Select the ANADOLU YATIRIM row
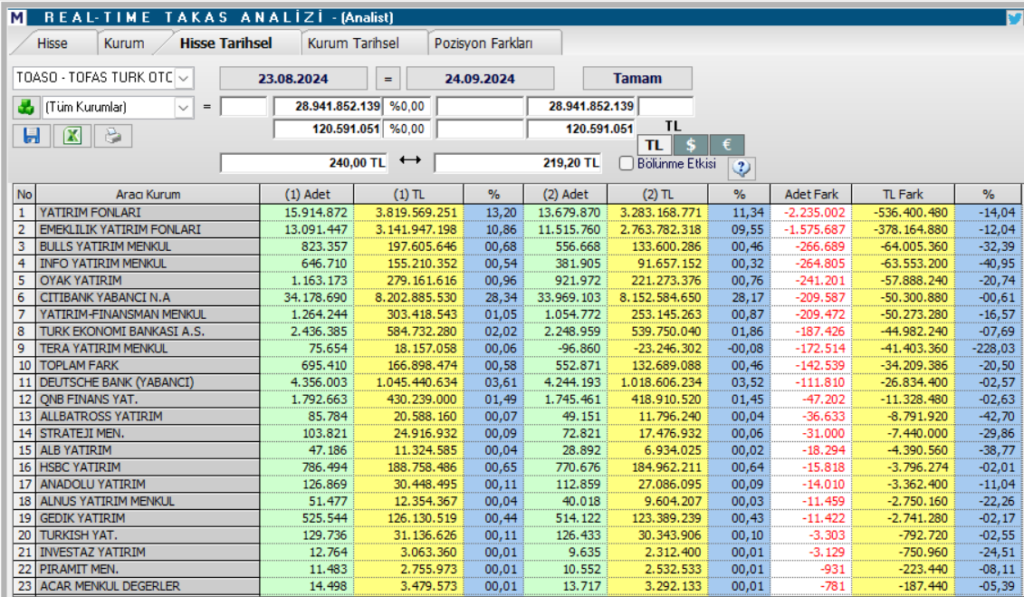Screen dimensions: 1024x597 pyautogui.click(x=517, y=484)
